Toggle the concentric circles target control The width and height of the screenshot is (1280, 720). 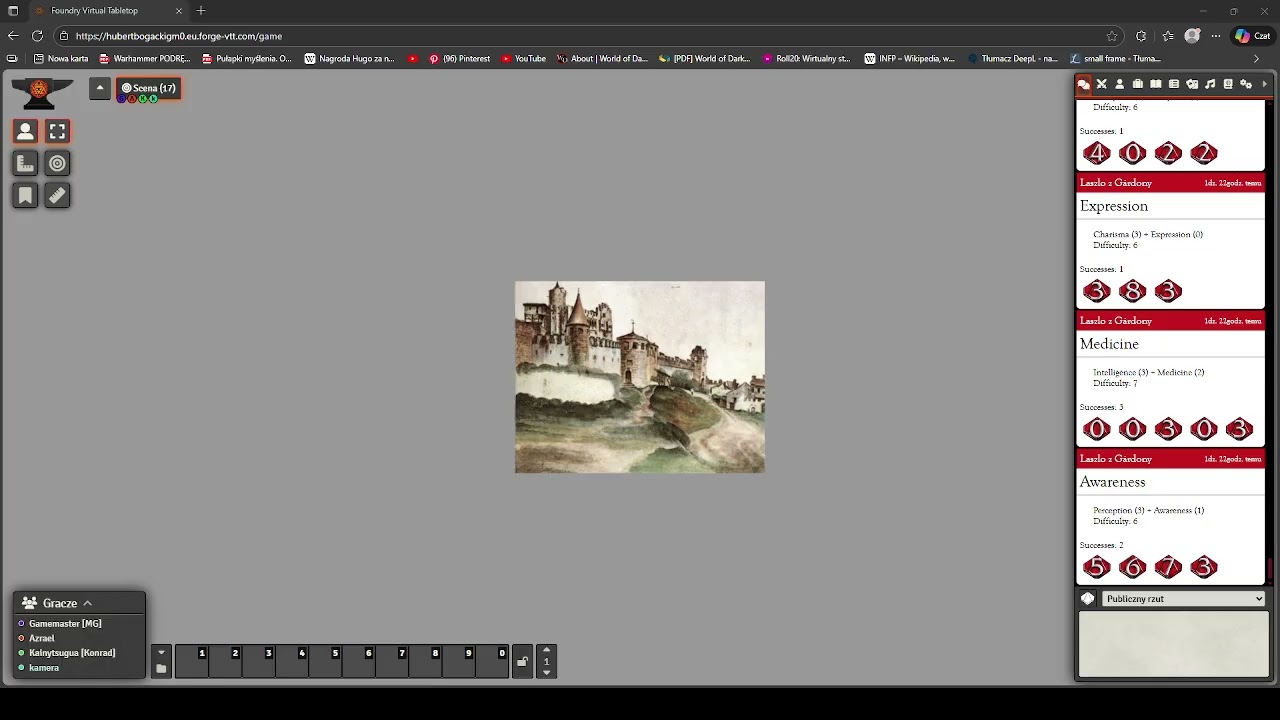pyautogui.click(x=58, y=163)
